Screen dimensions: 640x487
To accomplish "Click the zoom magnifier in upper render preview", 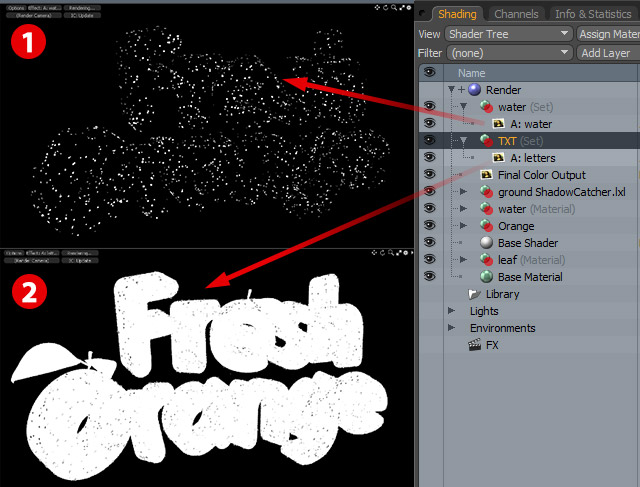I will click(x=393, y=7).
